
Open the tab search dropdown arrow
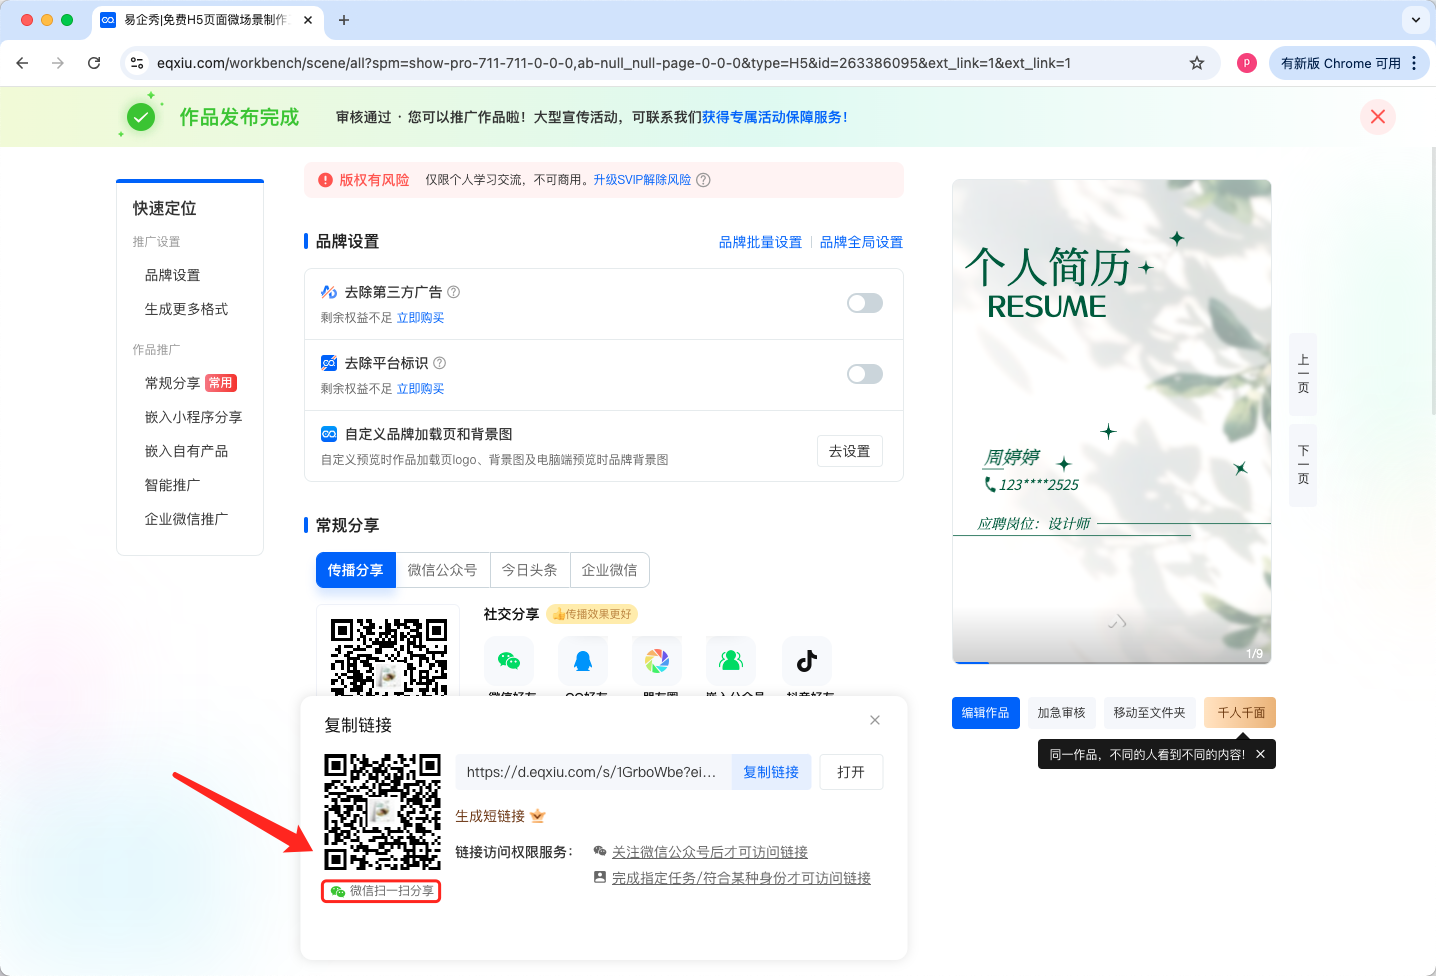point(1415,20)
